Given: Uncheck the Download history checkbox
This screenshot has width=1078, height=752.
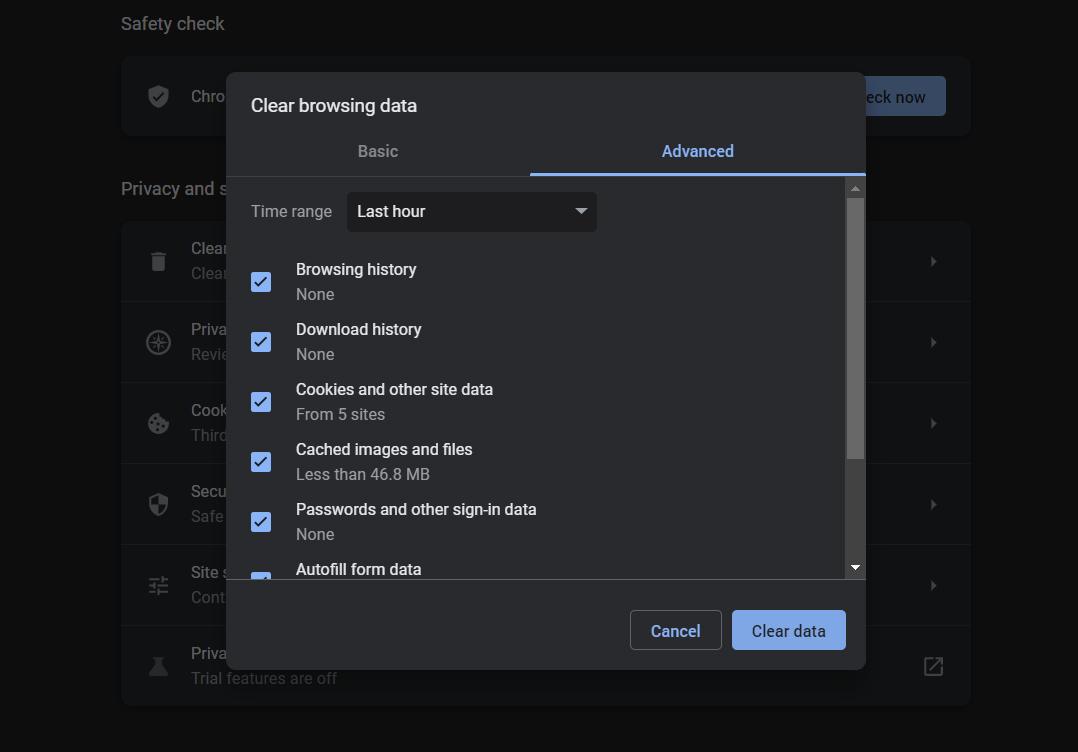Looking at the screenshot, I should click(x=261, y=342).
